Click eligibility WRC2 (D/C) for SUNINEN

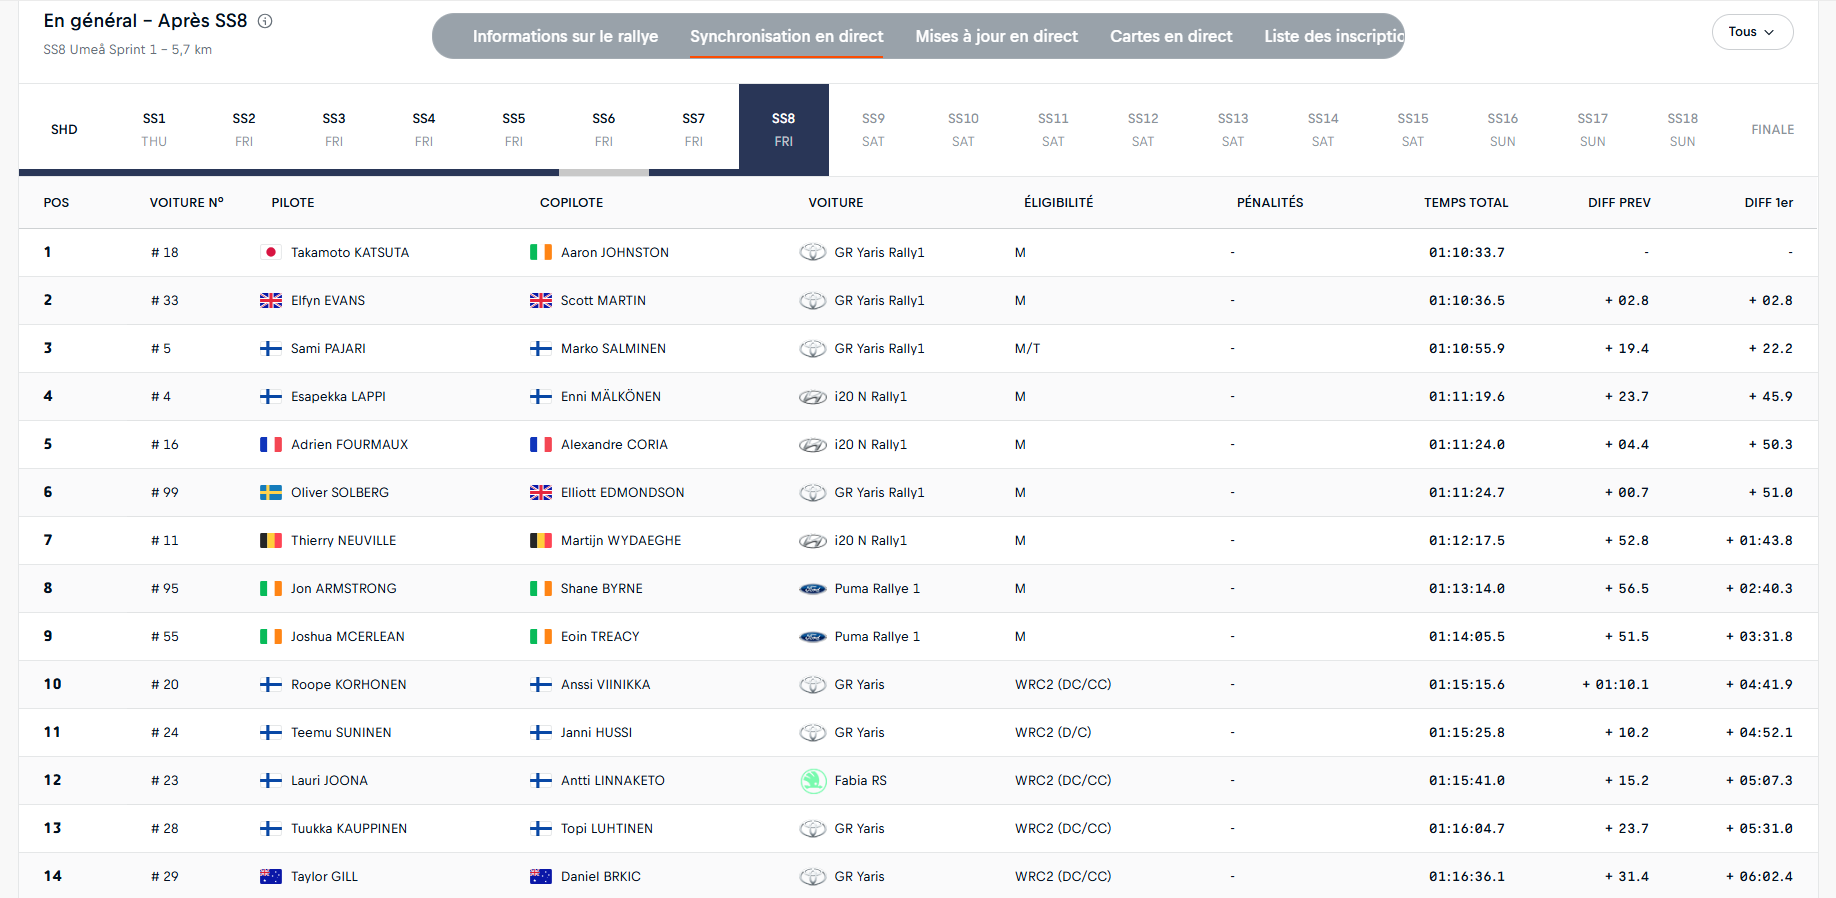tap(1053, 732)
